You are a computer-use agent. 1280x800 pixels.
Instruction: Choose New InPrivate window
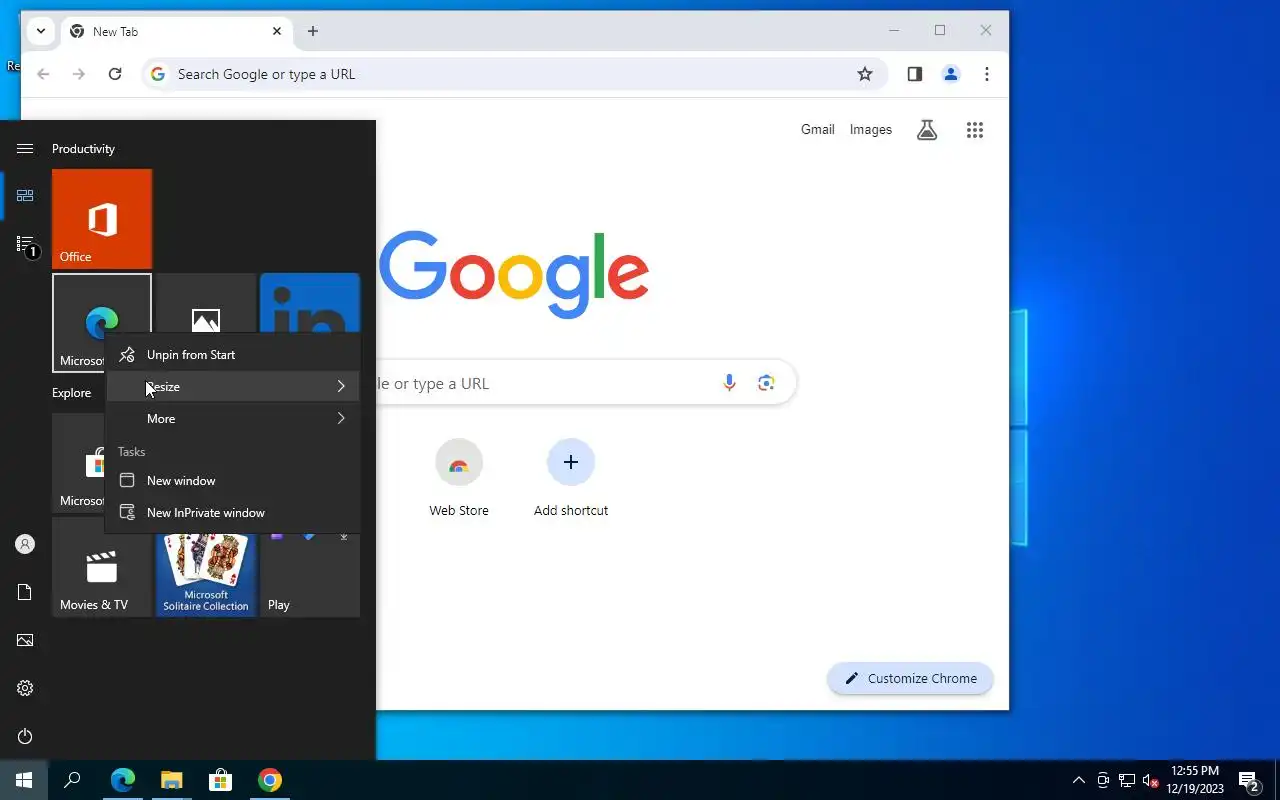click(x=232, y=513)
